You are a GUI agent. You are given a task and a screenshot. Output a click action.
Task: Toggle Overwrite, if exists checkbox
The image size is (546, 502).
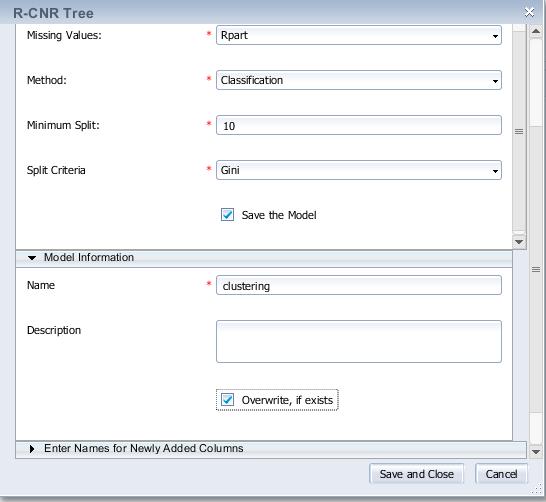[227, 400]
